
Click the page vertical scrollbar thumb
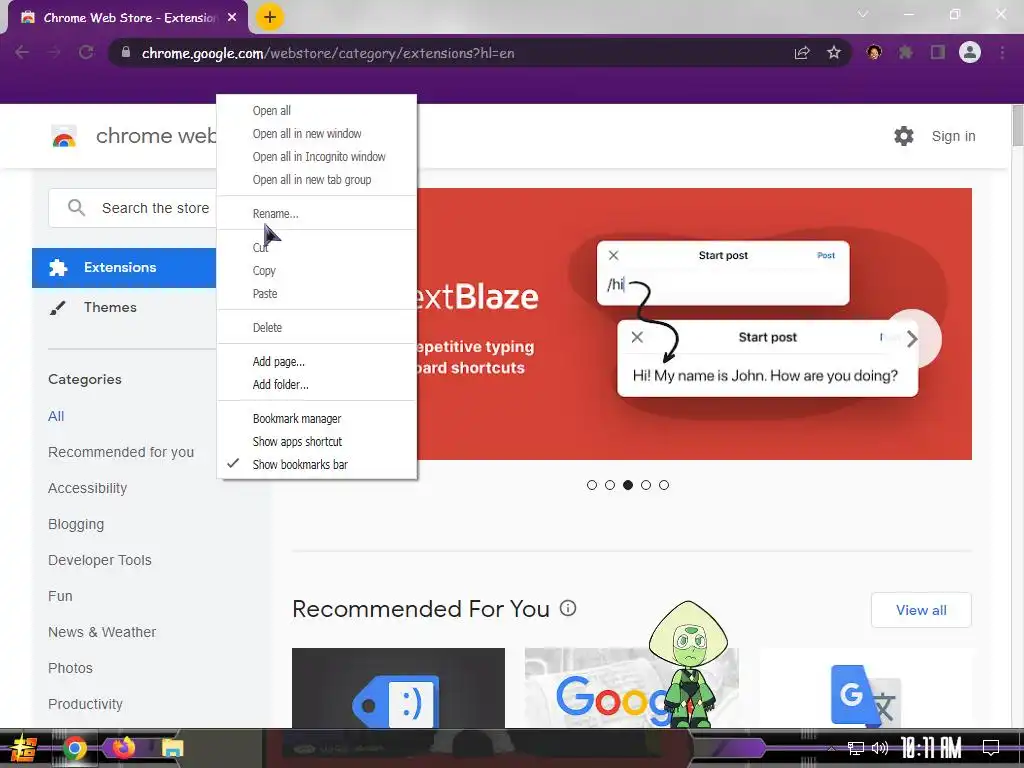1017,125
